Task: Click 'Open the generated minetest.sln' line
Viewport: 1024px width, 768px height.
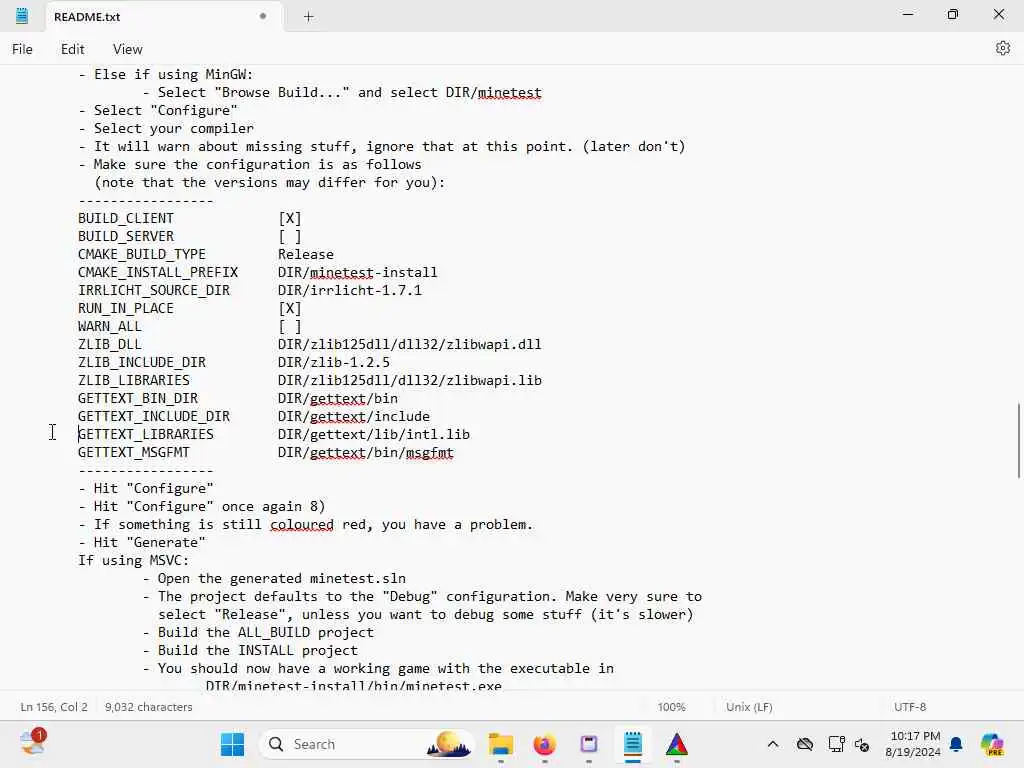Action: [274, 579]
